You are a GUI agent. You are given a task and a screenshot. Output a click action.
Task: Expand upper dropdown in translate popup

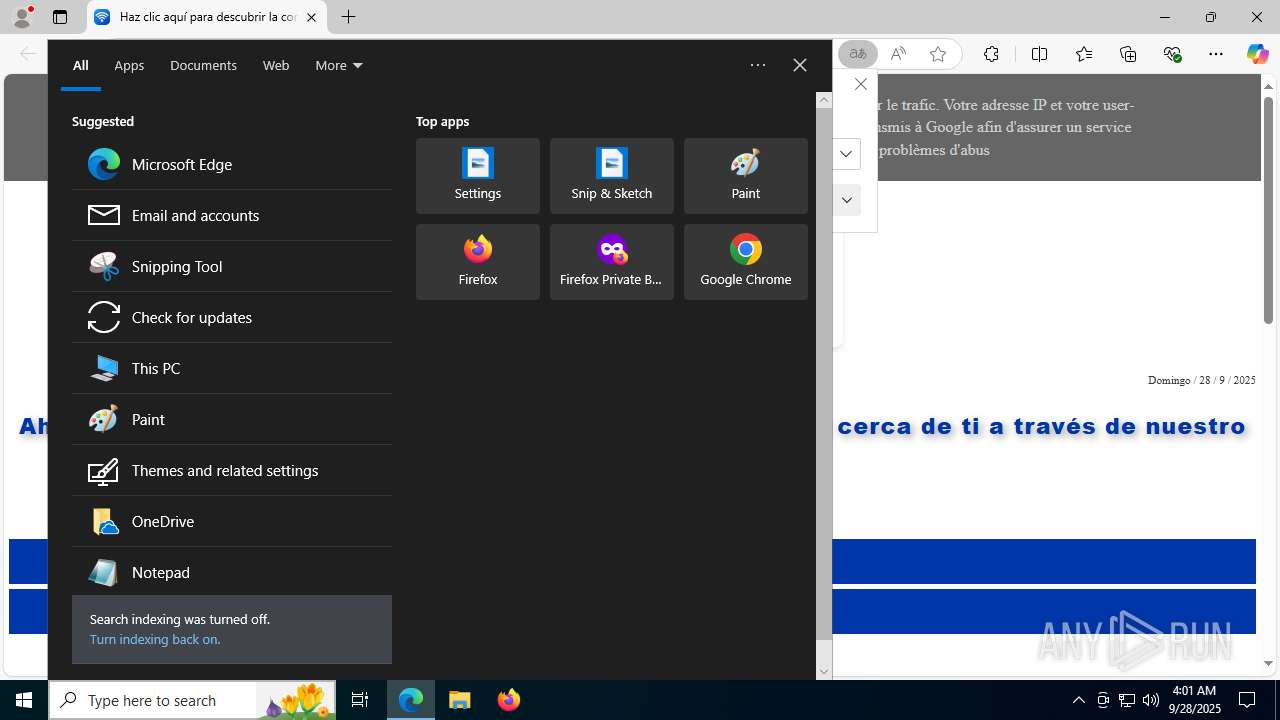[x=846, y=154]
